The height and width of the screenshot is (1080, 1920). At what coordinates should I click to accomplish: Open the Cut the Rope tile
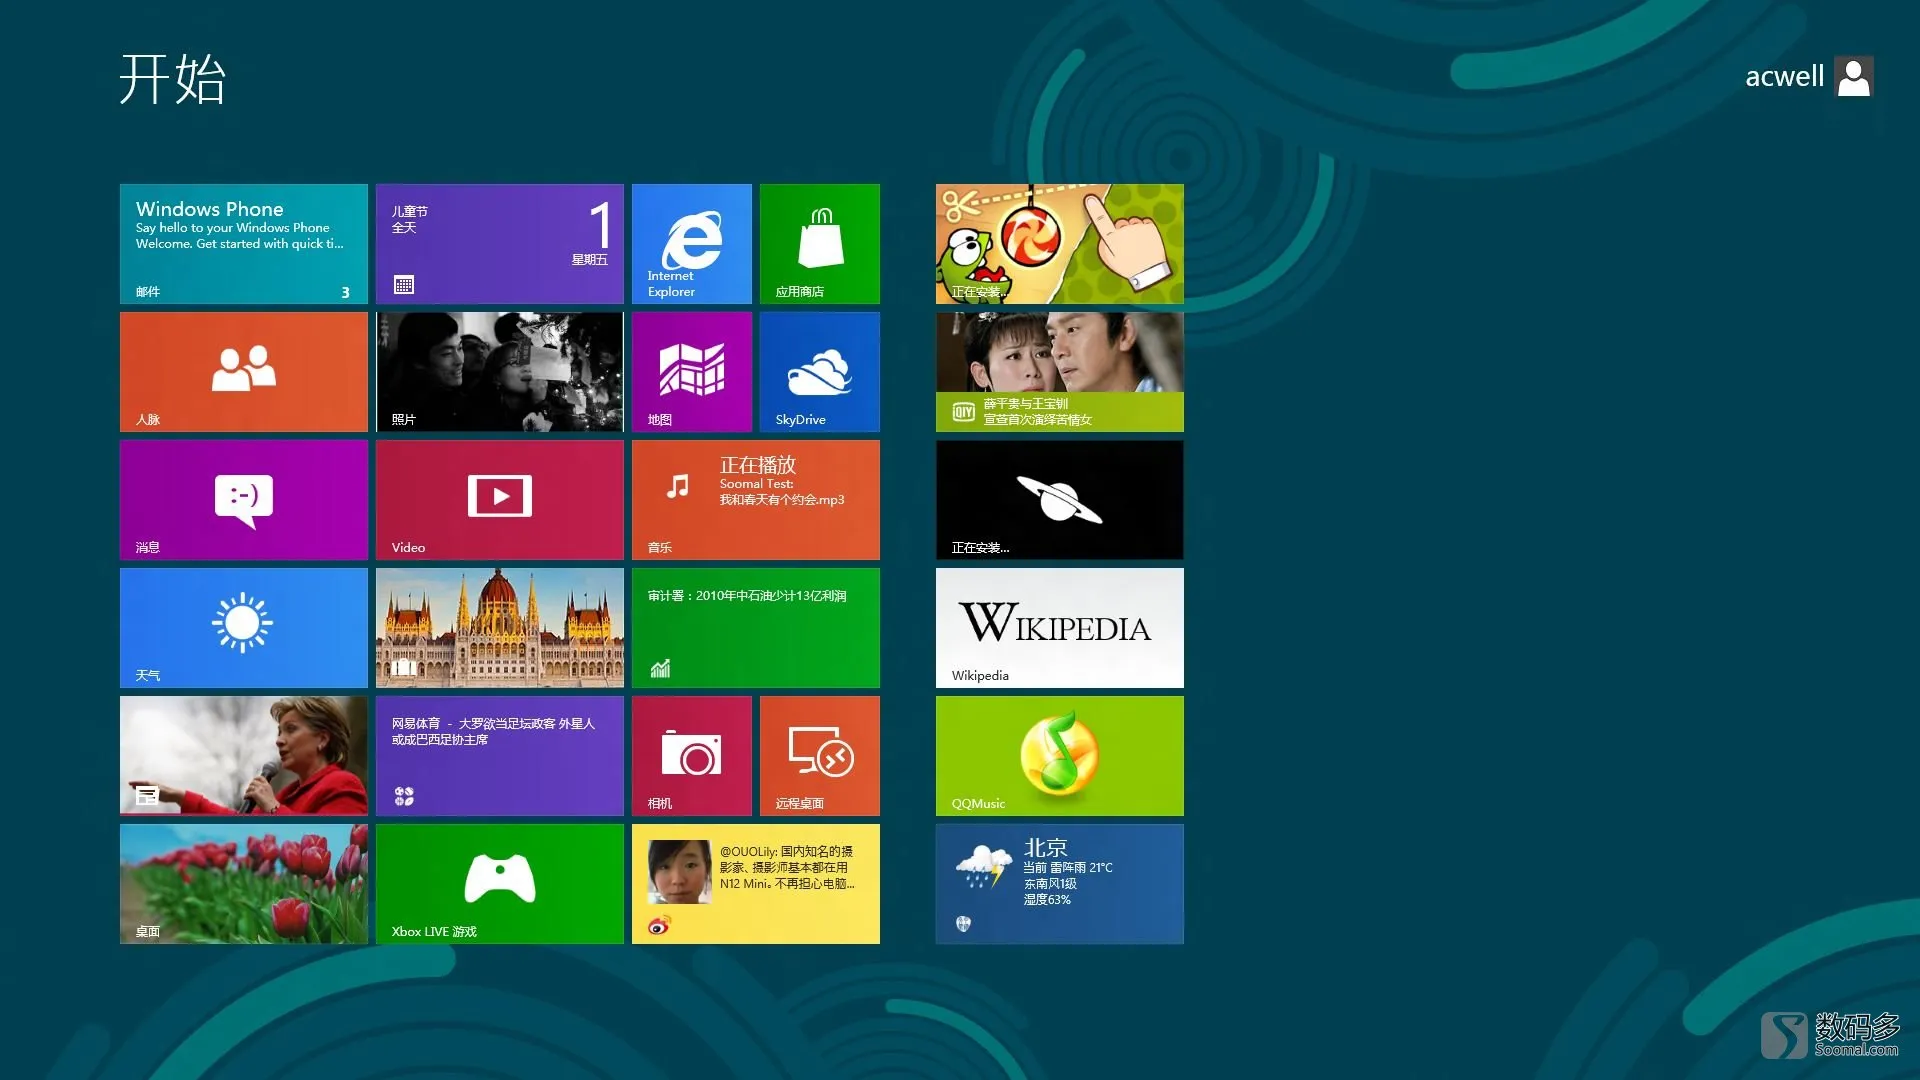tap(1060, 244)
